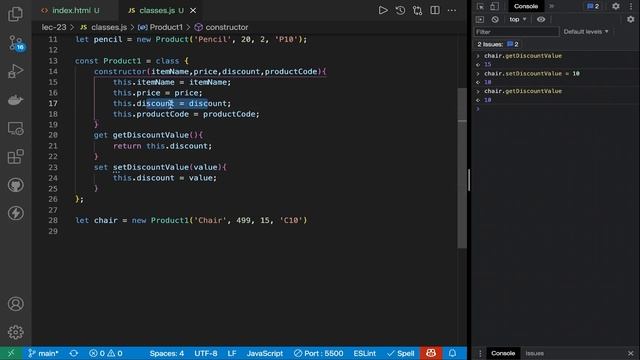
Task: Select language mode JavaScript
Action: [x=264, y=353]
